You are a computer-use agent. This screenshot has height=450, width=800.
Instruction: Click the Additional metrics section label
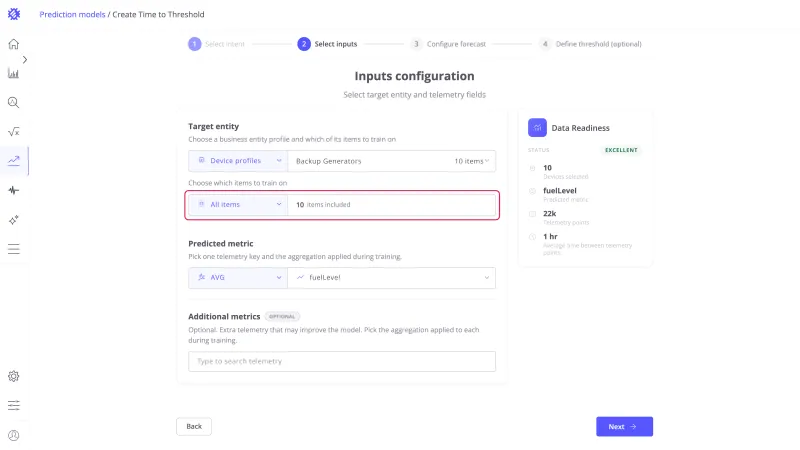[224, 316]
